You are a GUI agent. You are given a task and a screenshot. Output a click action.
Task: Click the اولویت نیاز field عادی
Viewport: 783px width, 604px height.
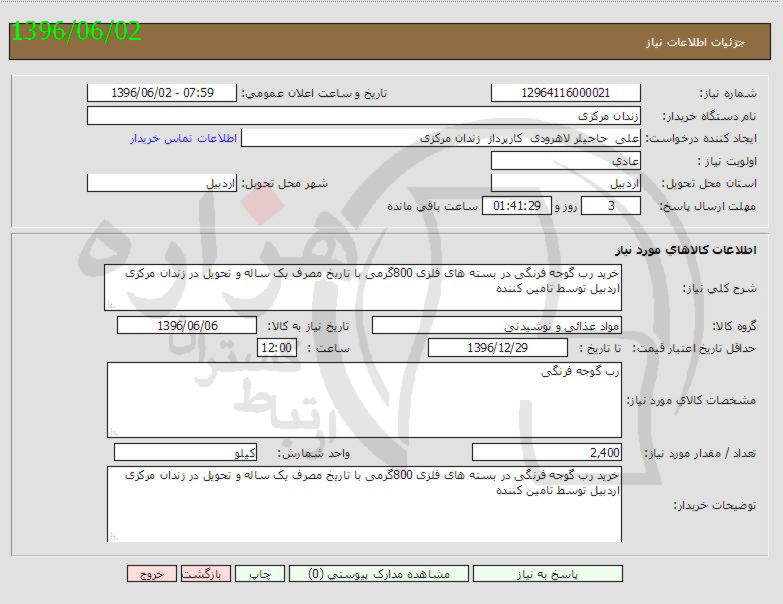point(566,161)
